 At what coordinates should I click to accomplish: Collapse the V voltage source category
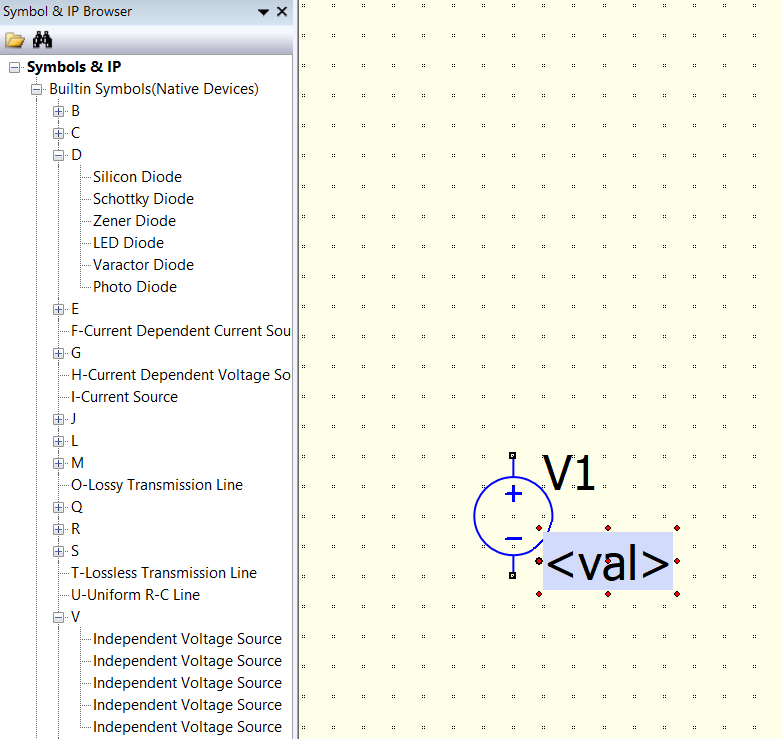click(59, 617)
